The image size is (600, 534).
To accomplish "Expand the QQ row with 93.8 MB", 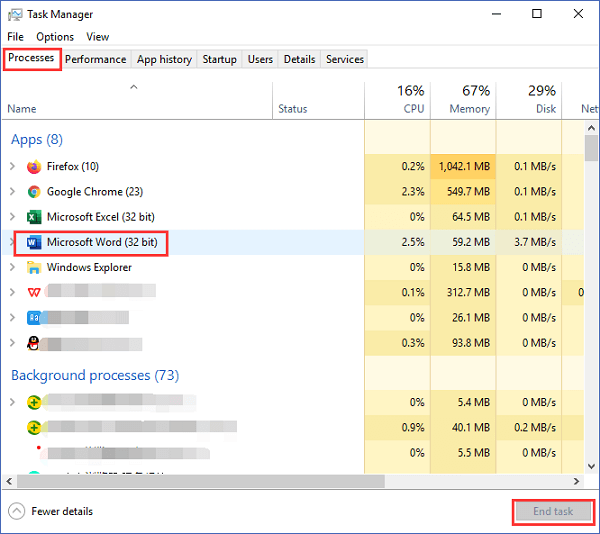I will (12, 343).
